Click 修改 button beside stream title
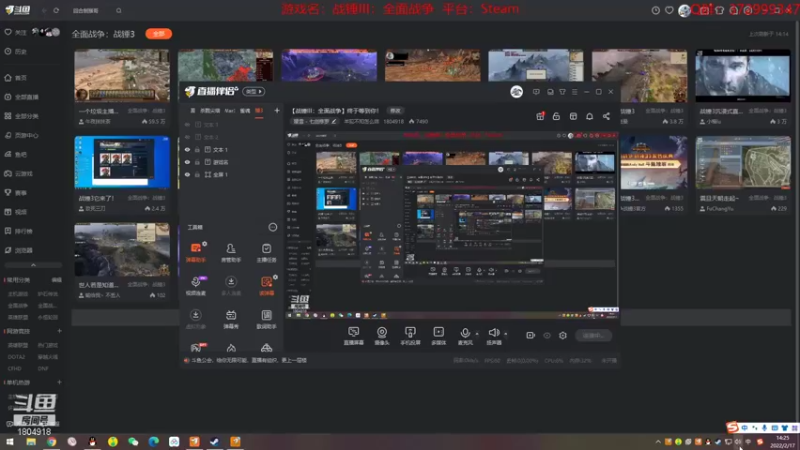Screen dimensions: 800x450 pyautogui.click(x=395, y=110)
